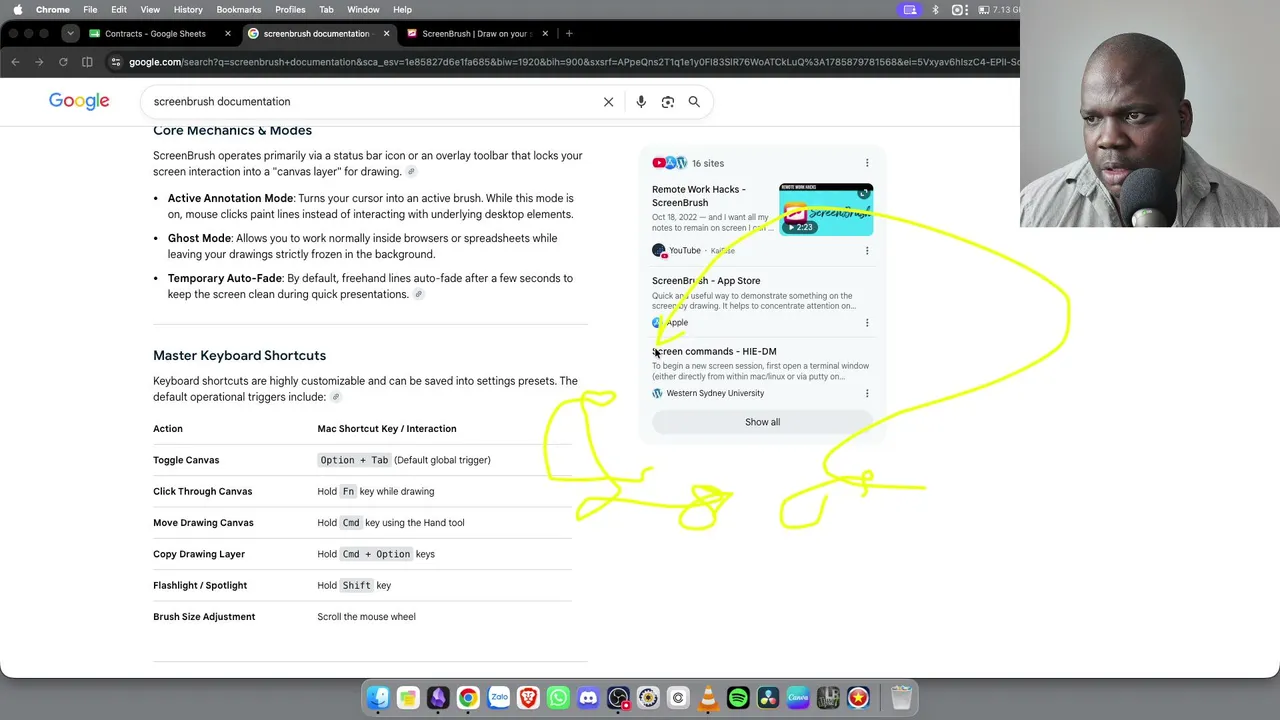Open DaVinci Resolve from the Dock
1280x720 pixels.
coord(768,698)
